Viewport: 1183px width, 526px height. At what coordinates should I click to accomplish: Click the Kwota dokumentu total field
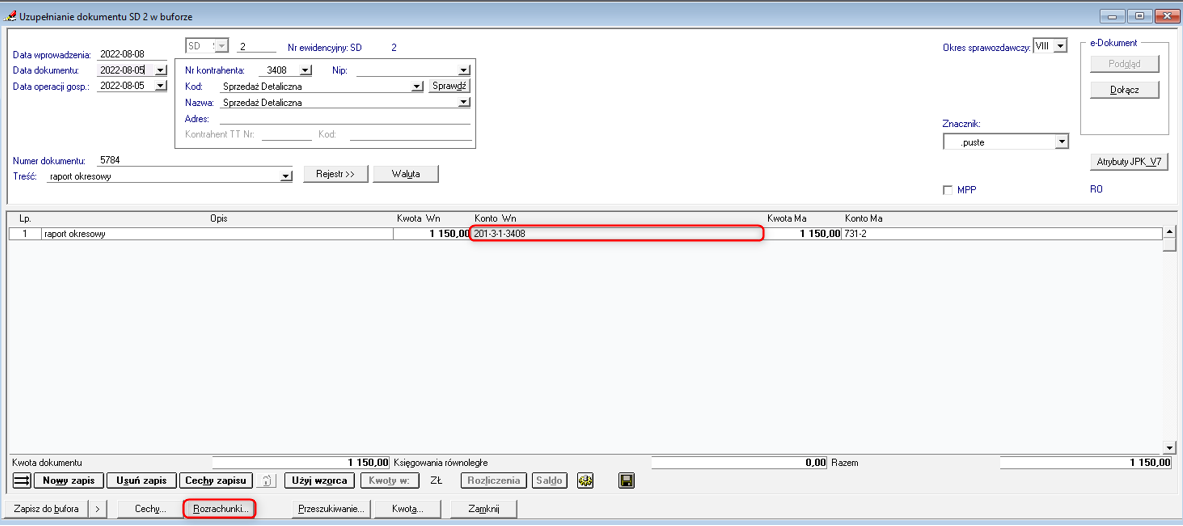[302, 462]
